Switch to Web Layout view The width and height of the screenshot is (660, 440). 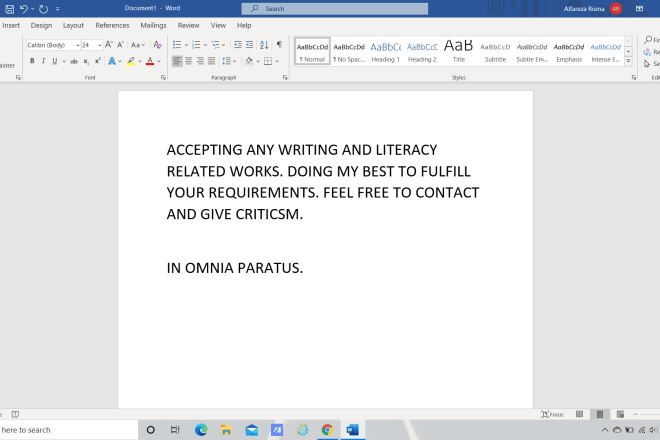point(620,414)
